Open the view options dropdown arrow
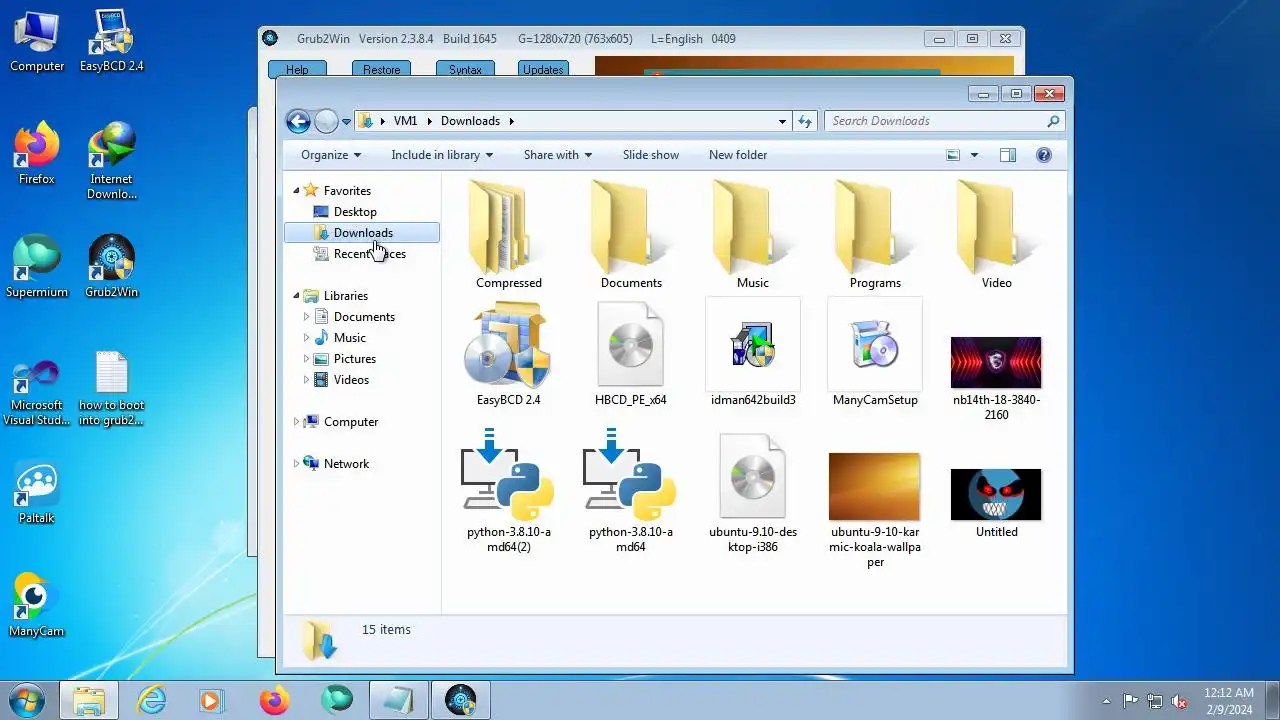Viewport: 1280px width, 720px height. pyautogui.click(x=974, y=155)
